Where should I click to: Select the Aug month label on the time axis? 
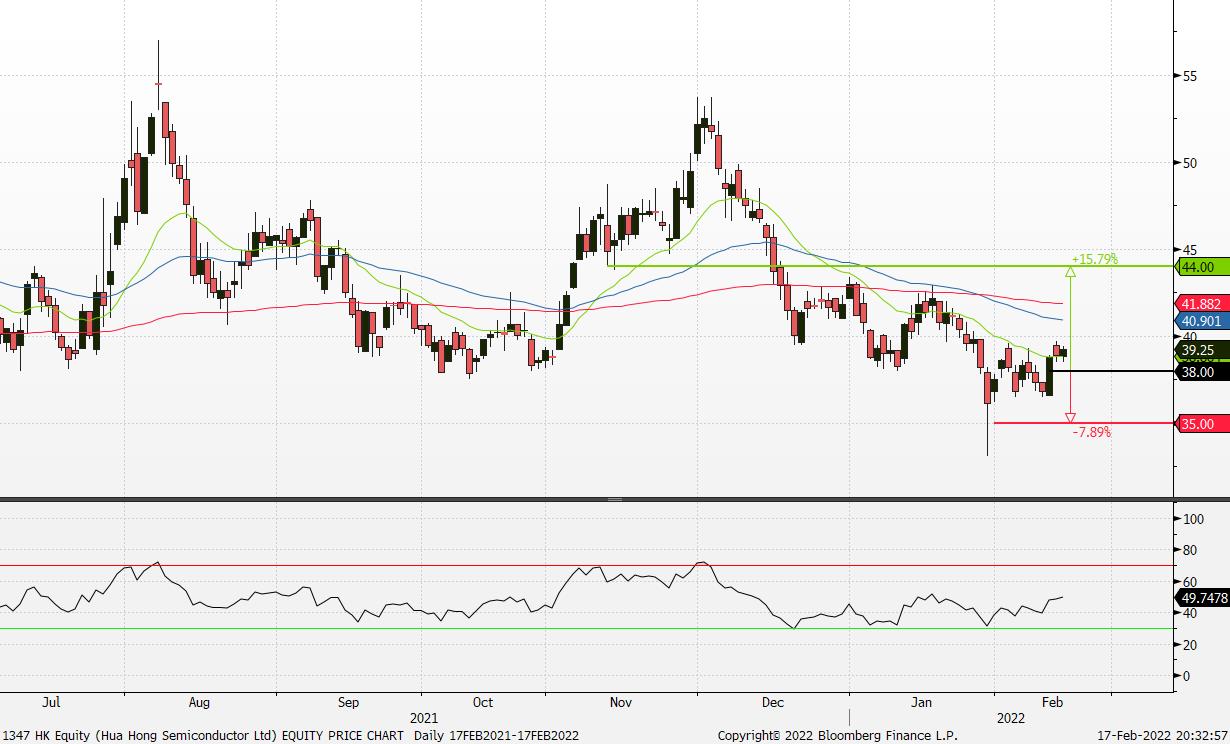click(200, 703)
